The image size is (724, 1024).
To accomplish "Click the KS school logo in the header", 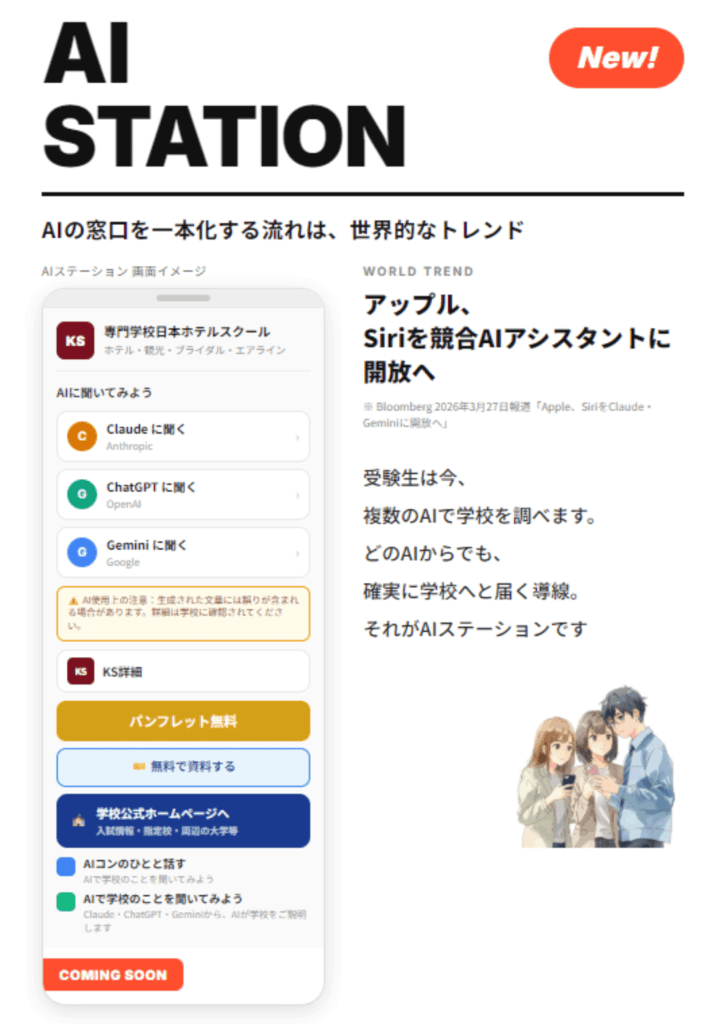I will (x=75, y=340).
